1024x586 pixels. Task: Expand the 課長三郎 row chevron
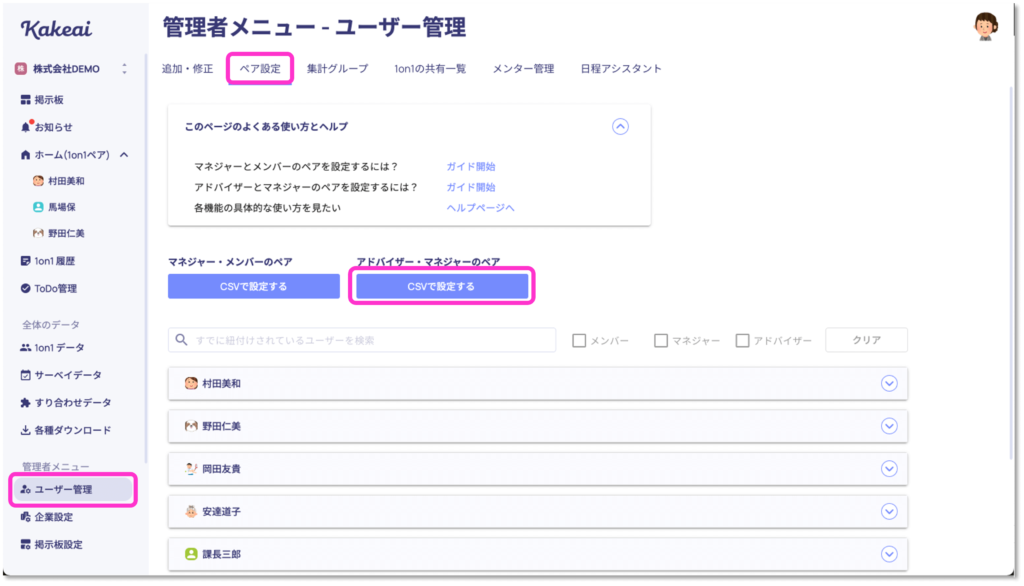point(889,554)
